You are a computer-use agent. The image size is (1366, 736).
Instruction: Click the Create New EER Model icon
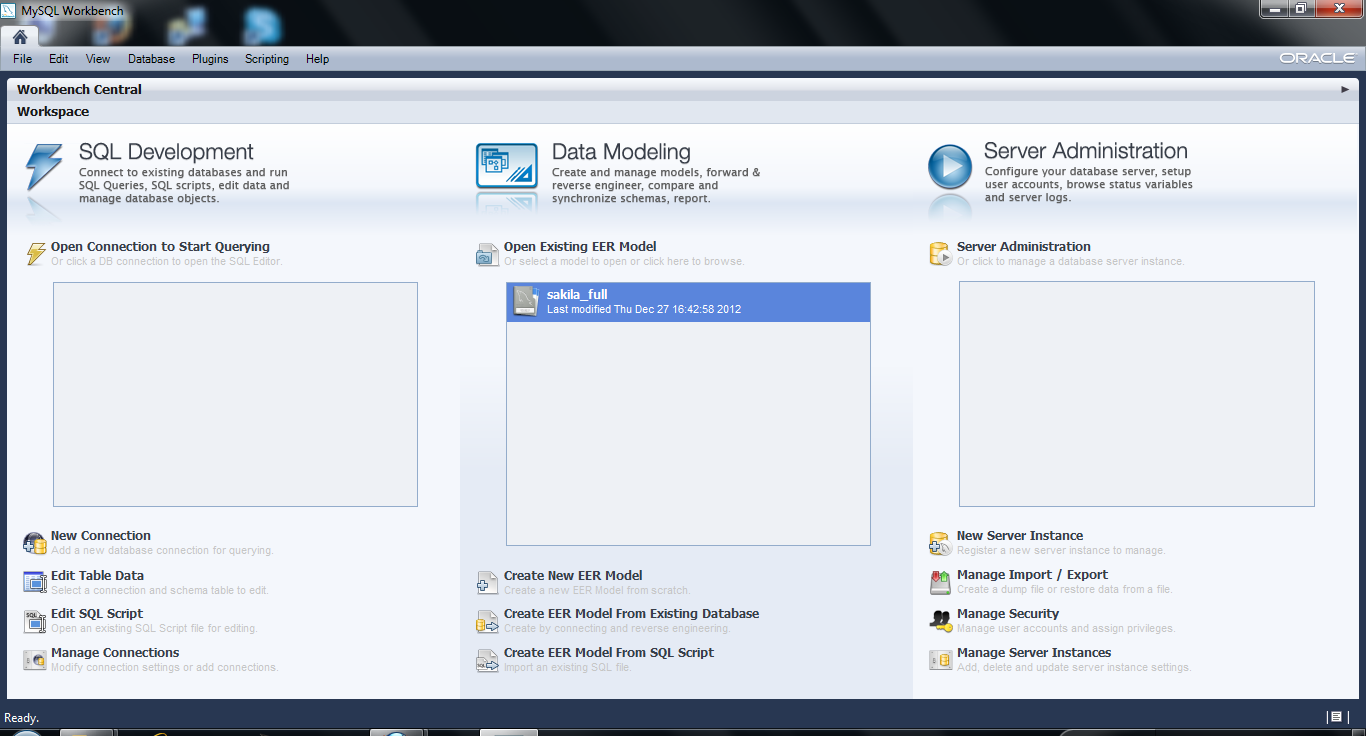pos(487,582)
